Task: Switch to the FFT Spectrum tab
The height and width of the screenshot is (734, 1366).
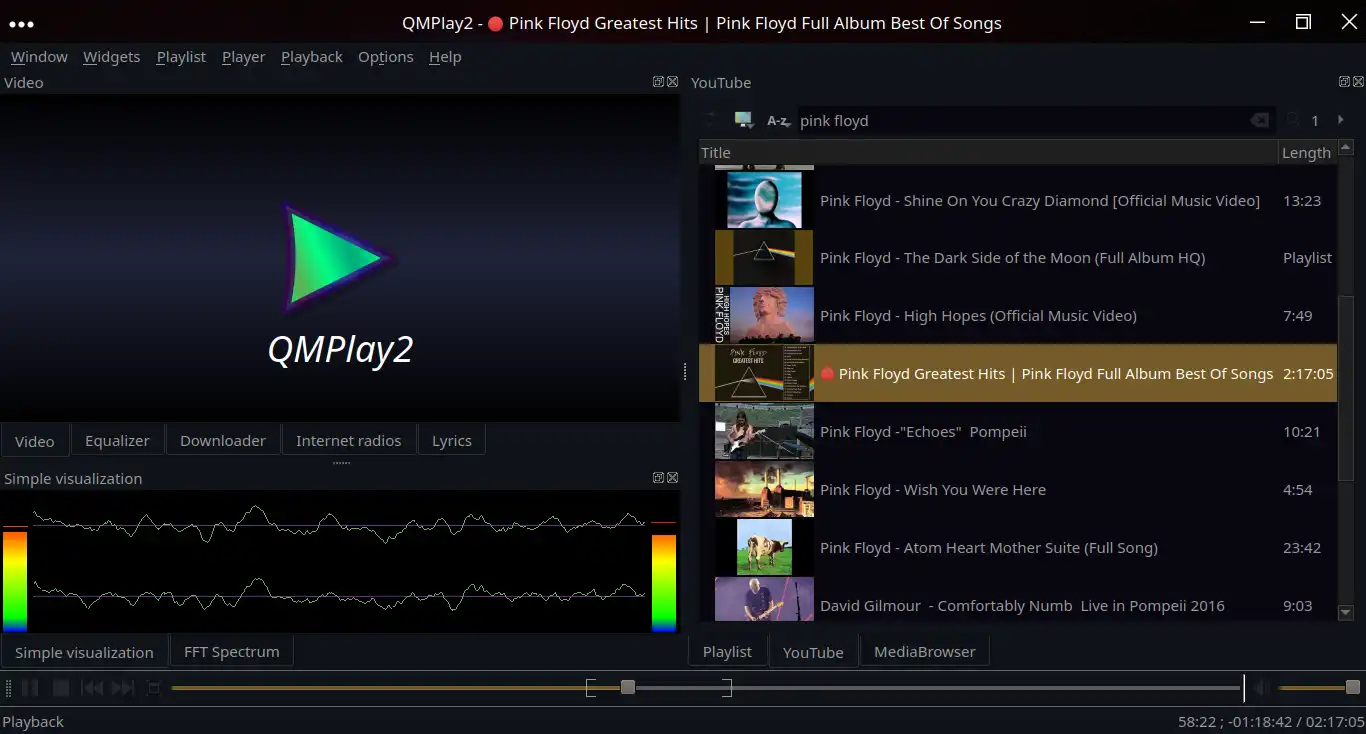Action: click(231, 652)
